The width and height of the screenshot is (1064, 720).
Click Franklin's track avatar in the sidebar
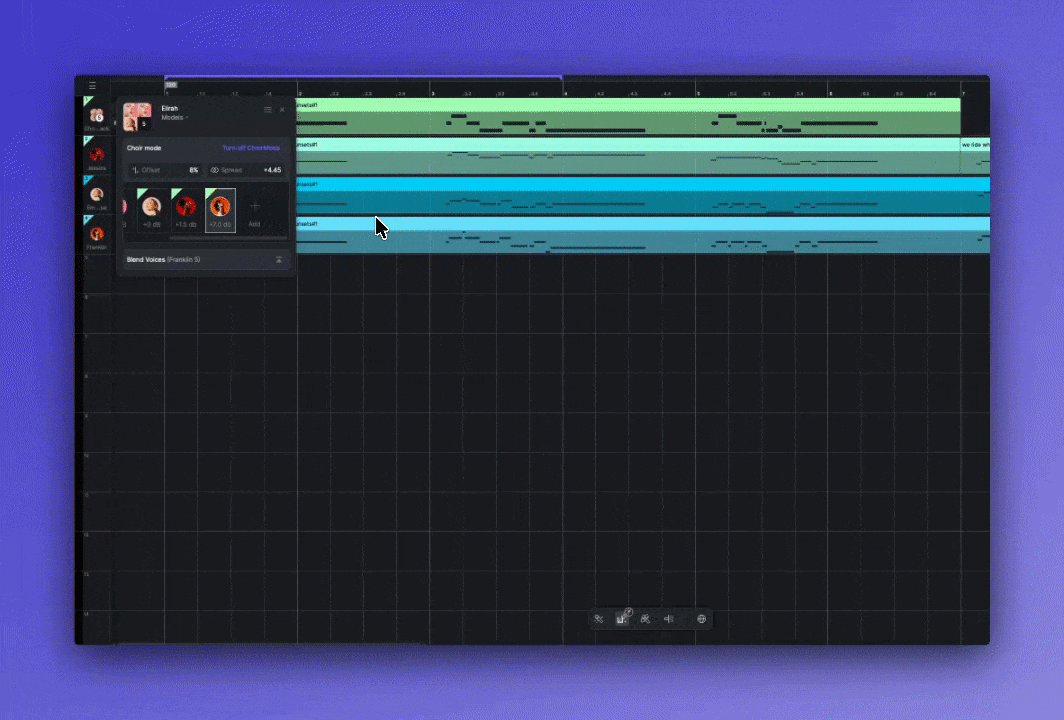pos(96,232)
